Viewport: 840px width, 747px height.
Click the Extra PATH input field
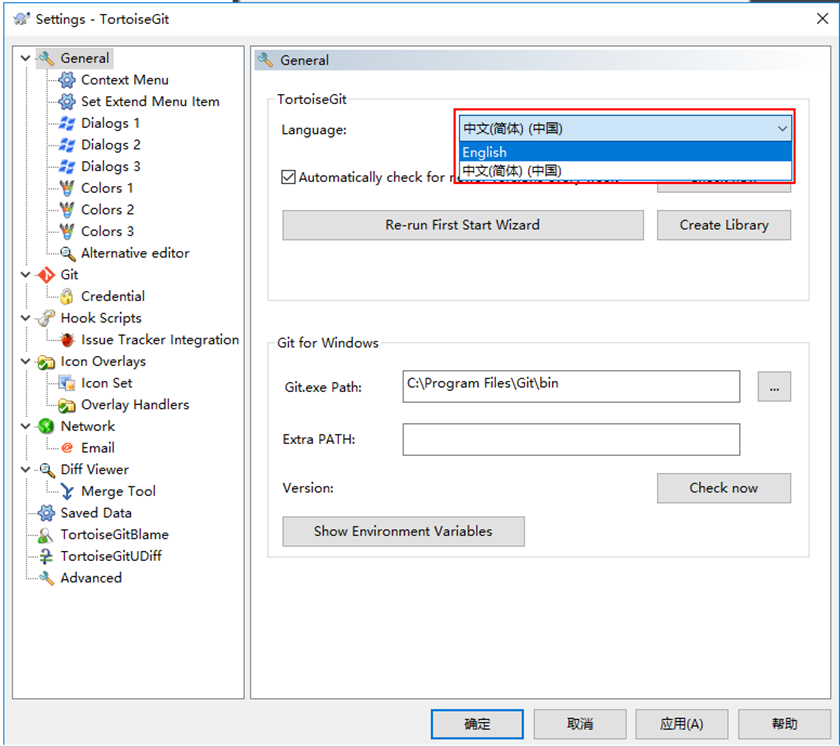click(571, 439)
